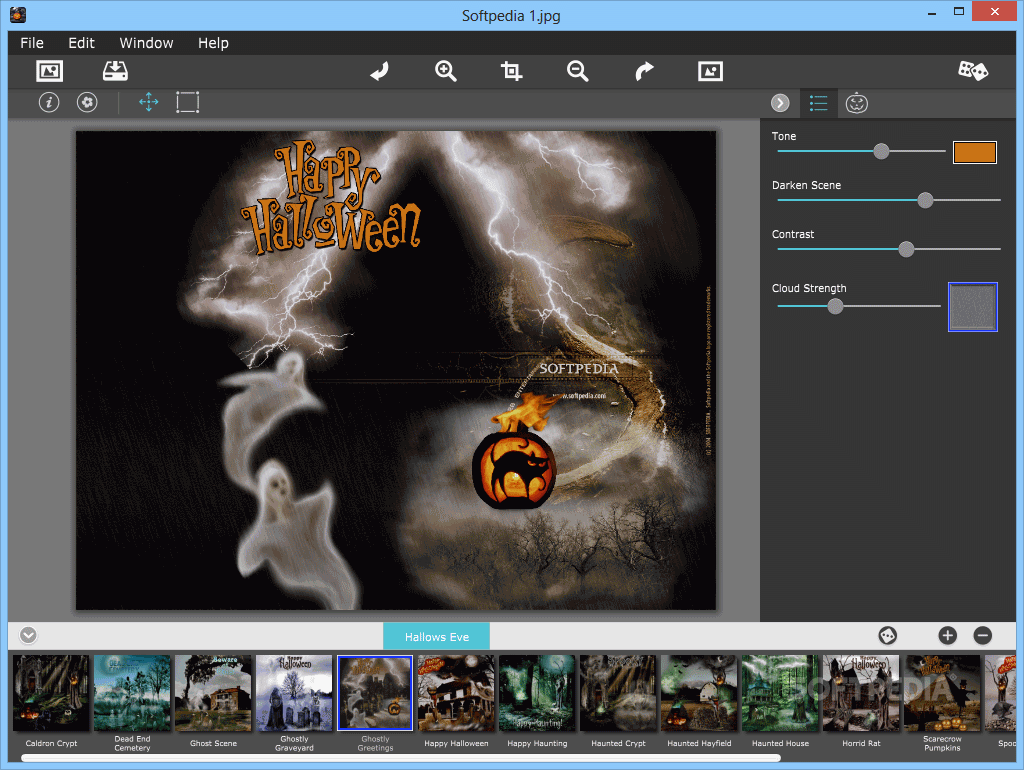Add a preset with the plus icon
This screenshot has width=1024, height=770.
[948, 635]
